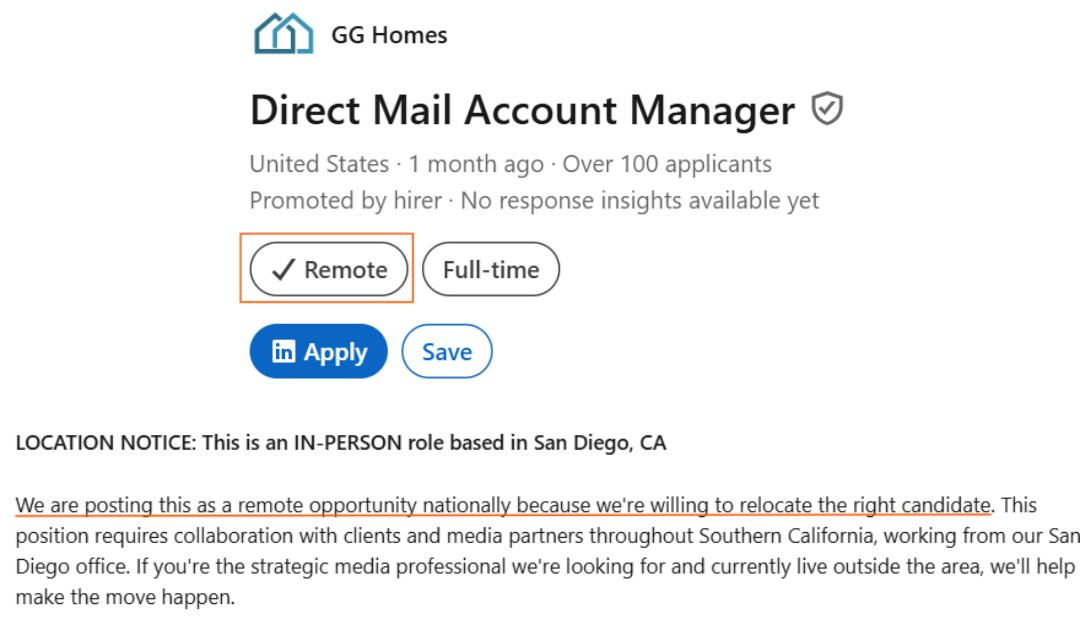The width and height of the screenshot is (1080, 627).
Task: Save this job with the Save button
Action: pos(446,352)
